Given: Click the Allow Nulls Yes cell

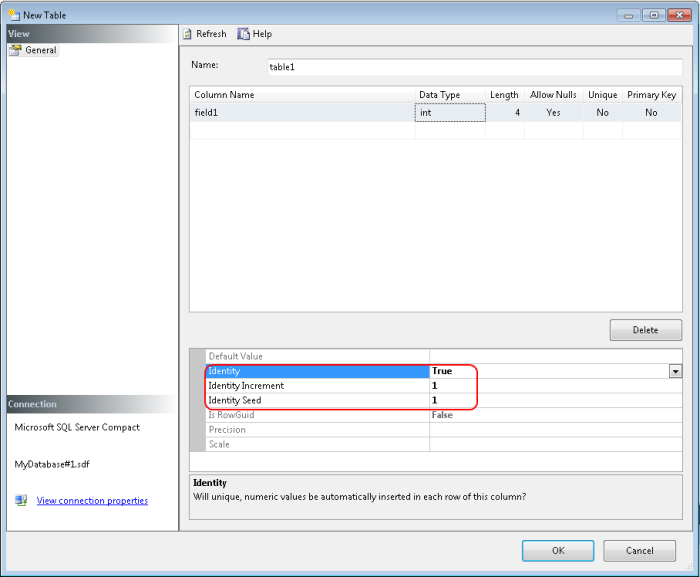Looking at the screenshot, I should 554,113.
